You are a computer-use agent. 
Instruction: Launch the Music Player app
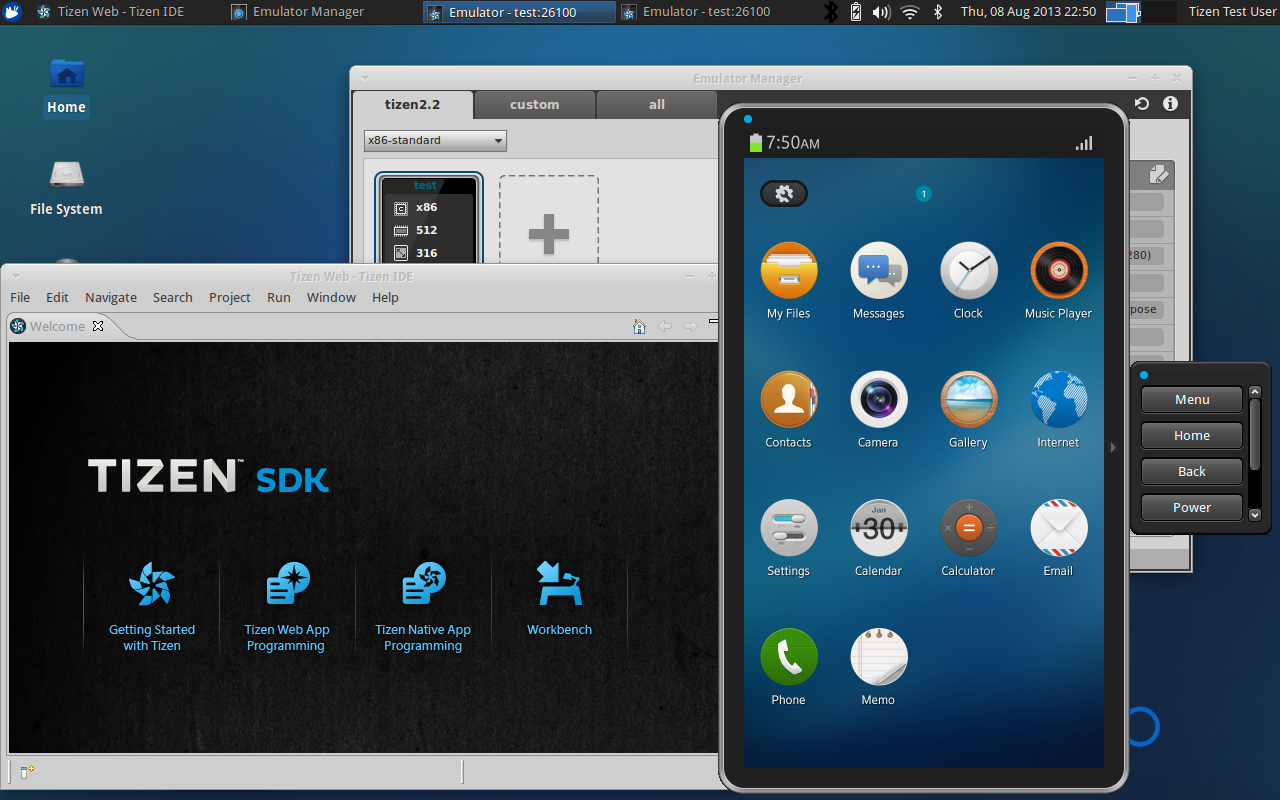tap(1059, 271)
